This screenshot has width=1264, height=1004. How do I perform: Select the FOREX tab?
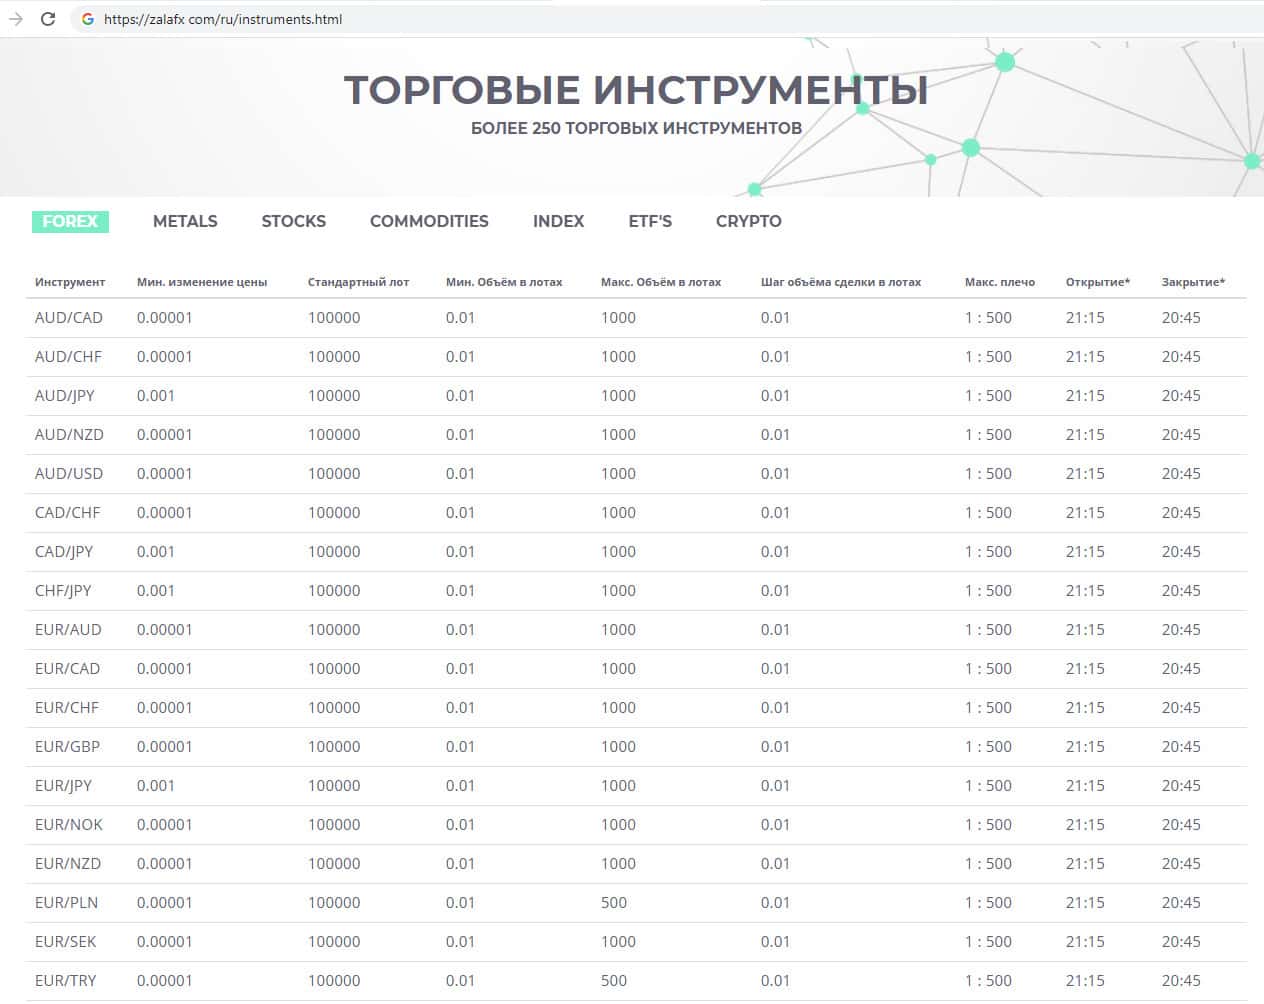click(x=70, y=222)
